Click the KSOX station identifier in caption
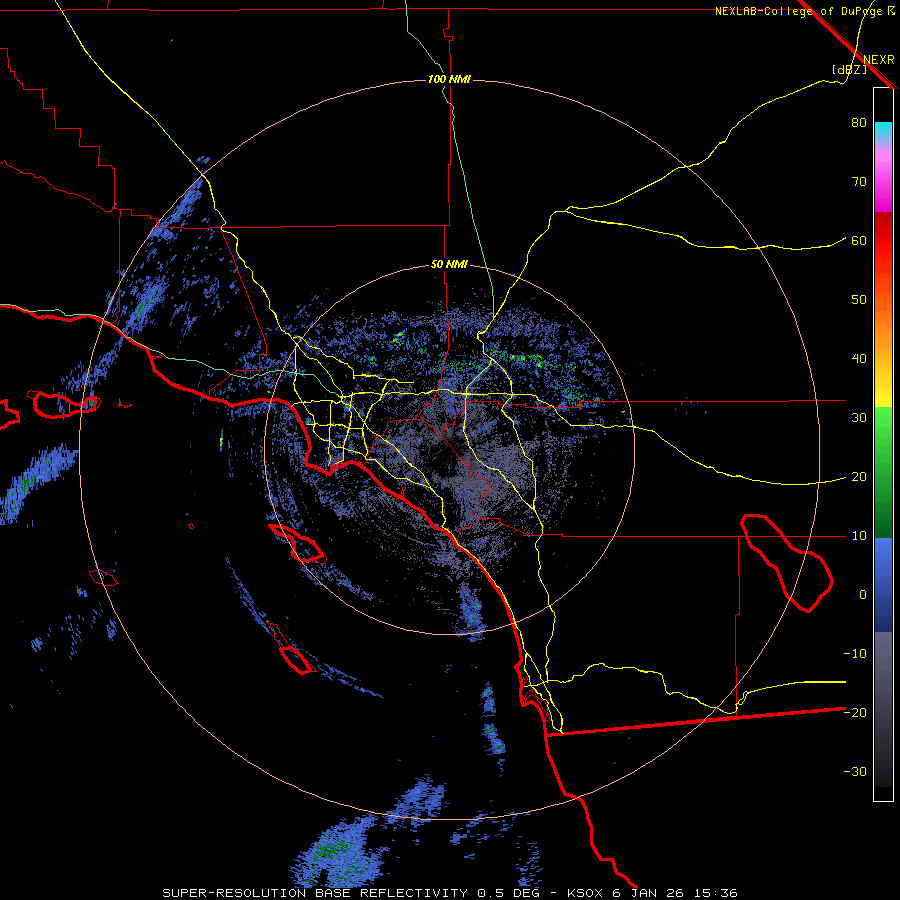Screen dimensions: 900x900 click(x=587, y=893)
